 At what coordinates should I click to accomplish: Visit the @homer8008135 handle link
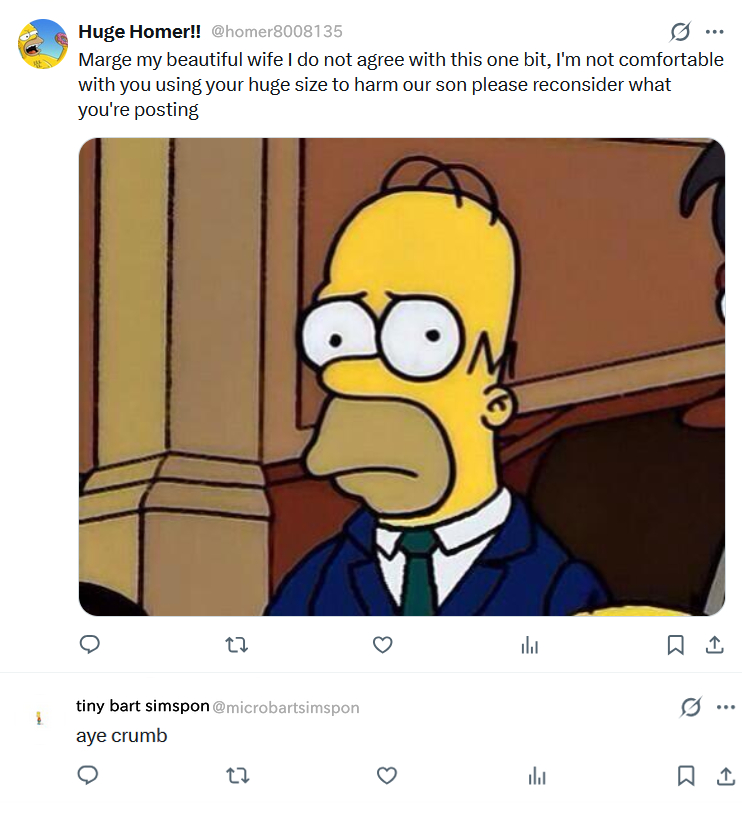[x=277, y=32]
